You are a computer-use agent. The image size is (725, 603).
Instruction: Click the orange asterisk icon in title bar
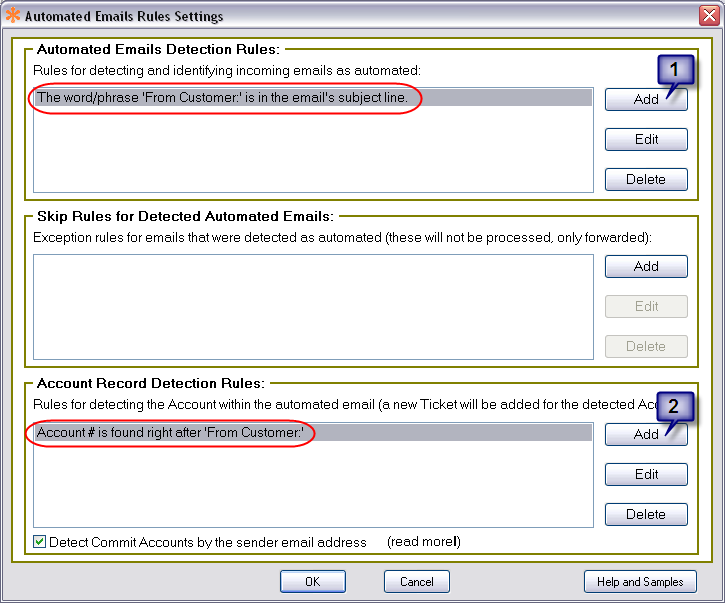(13, 16)
